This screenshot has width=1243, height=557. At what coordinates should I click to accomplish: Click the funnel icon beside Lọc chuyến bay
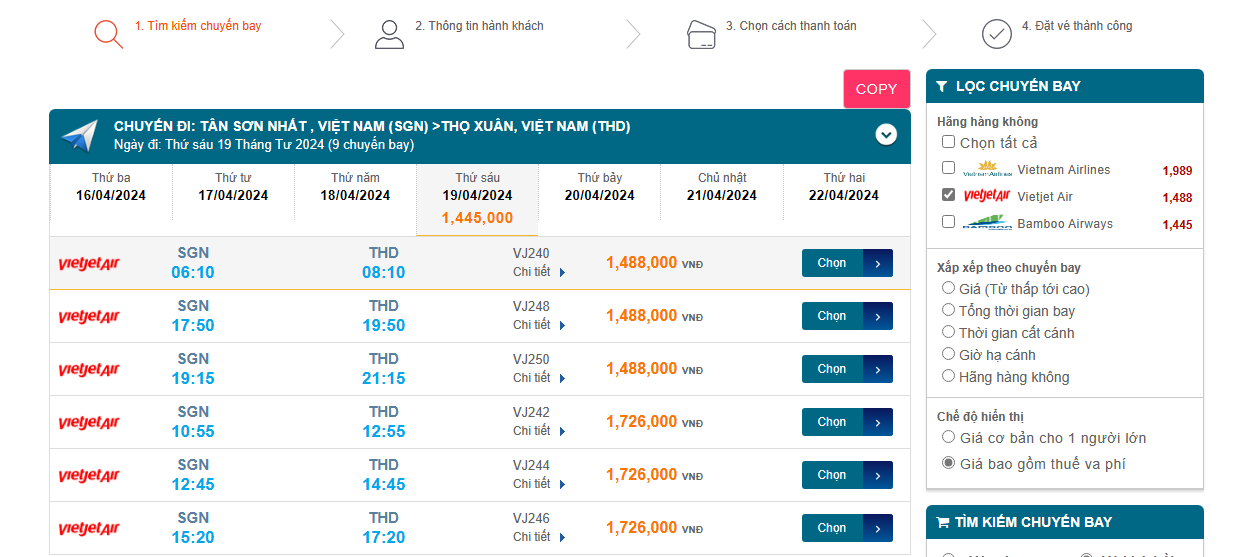[942, 87]
